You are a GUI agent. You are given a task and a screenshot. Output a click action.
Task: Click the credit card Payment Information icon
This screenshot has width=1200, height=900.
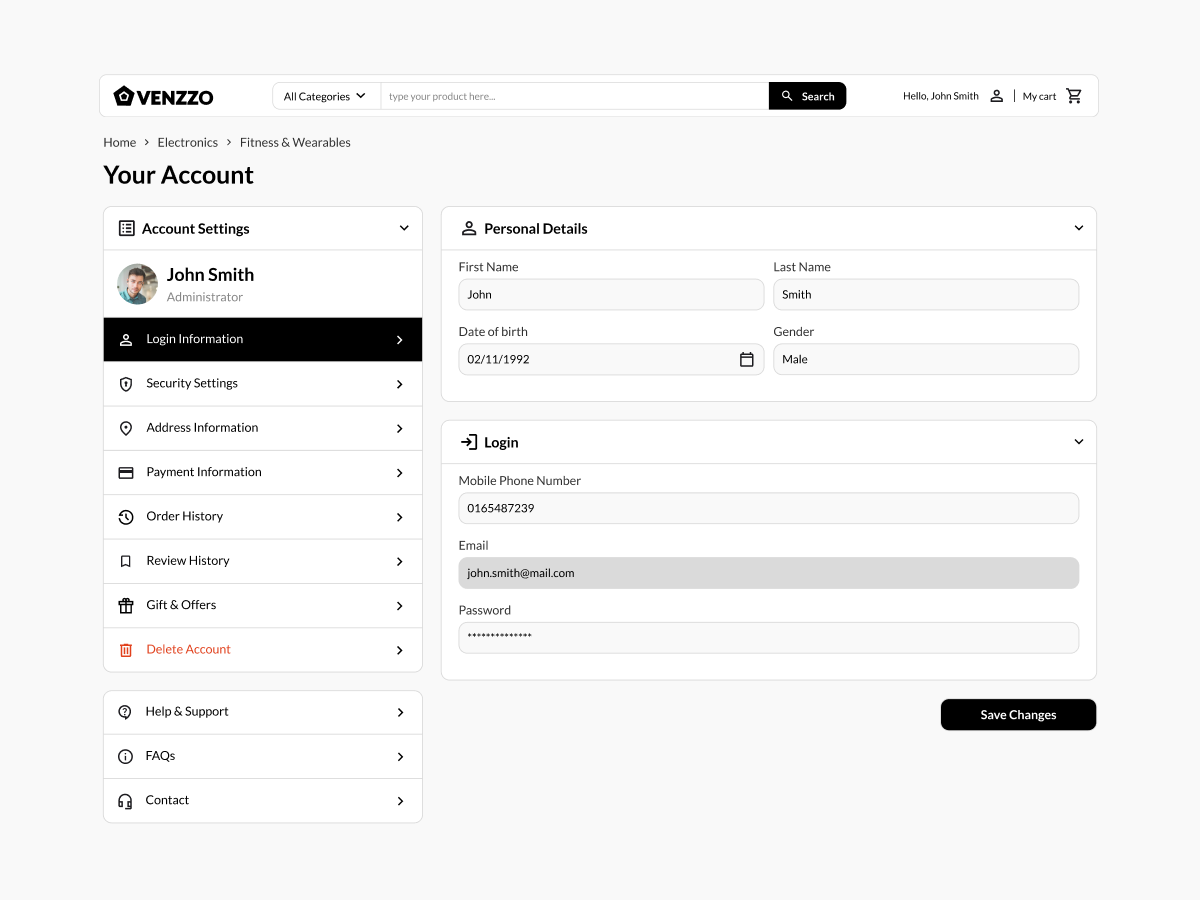126,473
